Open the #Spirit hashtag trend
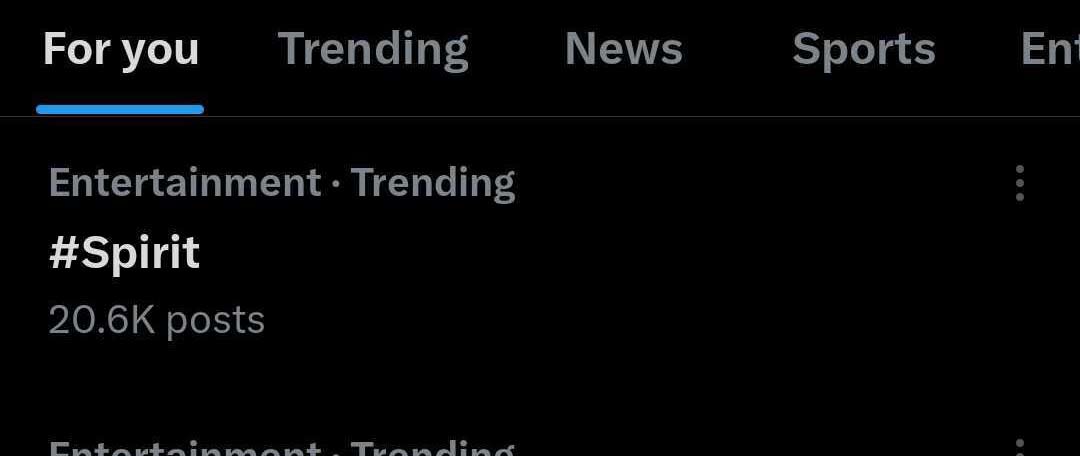The width and height of the screenshot is (1080, 456). (124, 253)
